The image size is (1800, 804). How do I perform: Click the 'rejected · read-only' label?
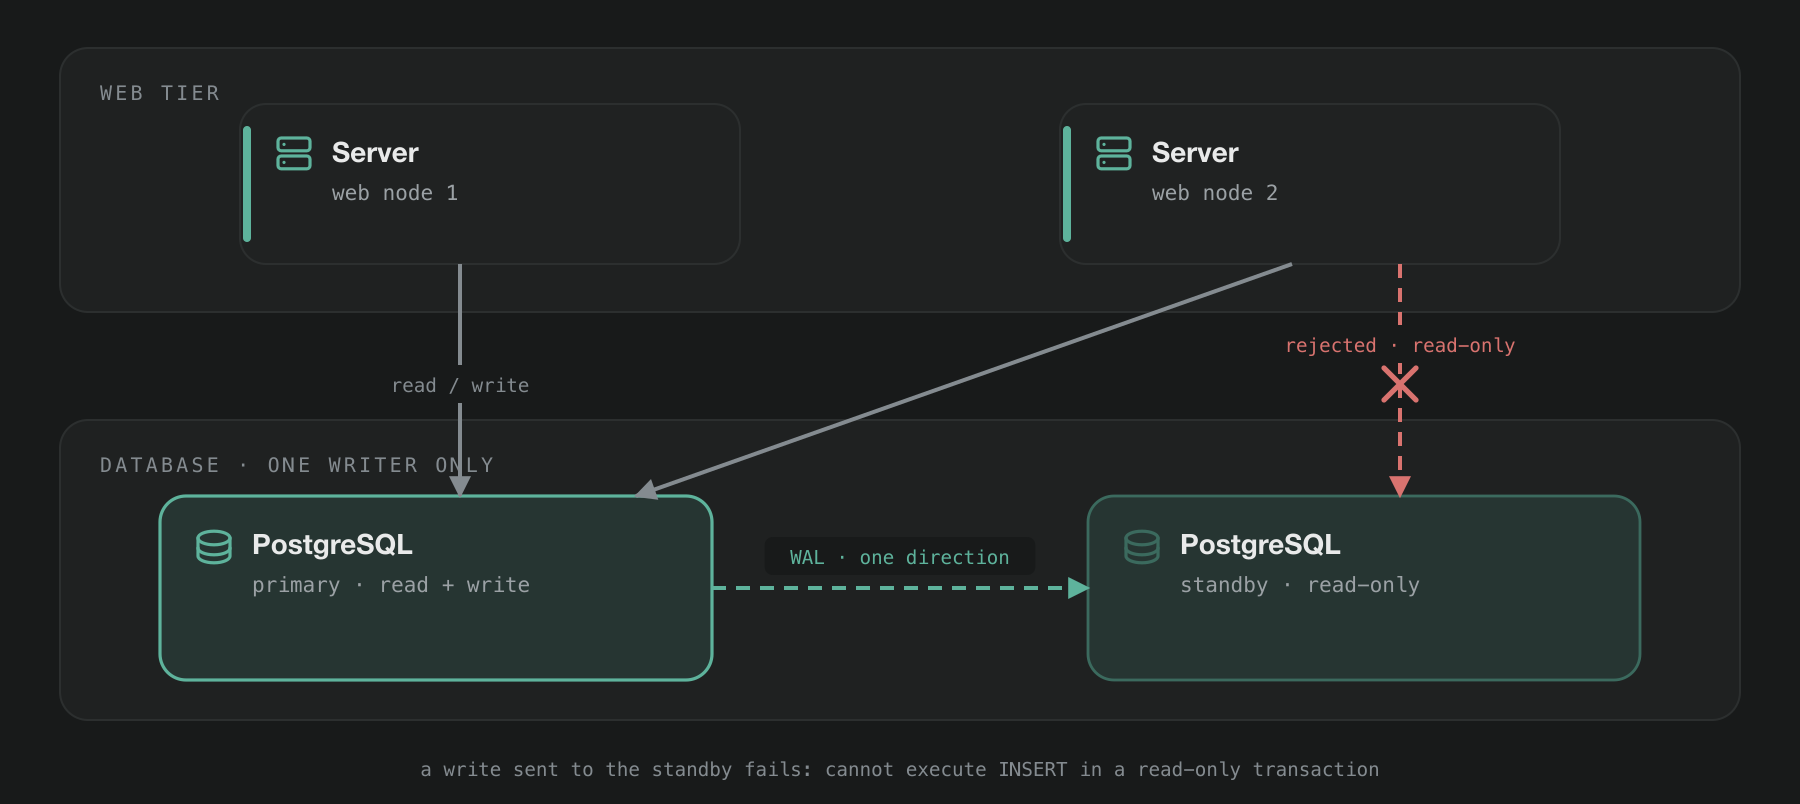tap(1400, 345)
